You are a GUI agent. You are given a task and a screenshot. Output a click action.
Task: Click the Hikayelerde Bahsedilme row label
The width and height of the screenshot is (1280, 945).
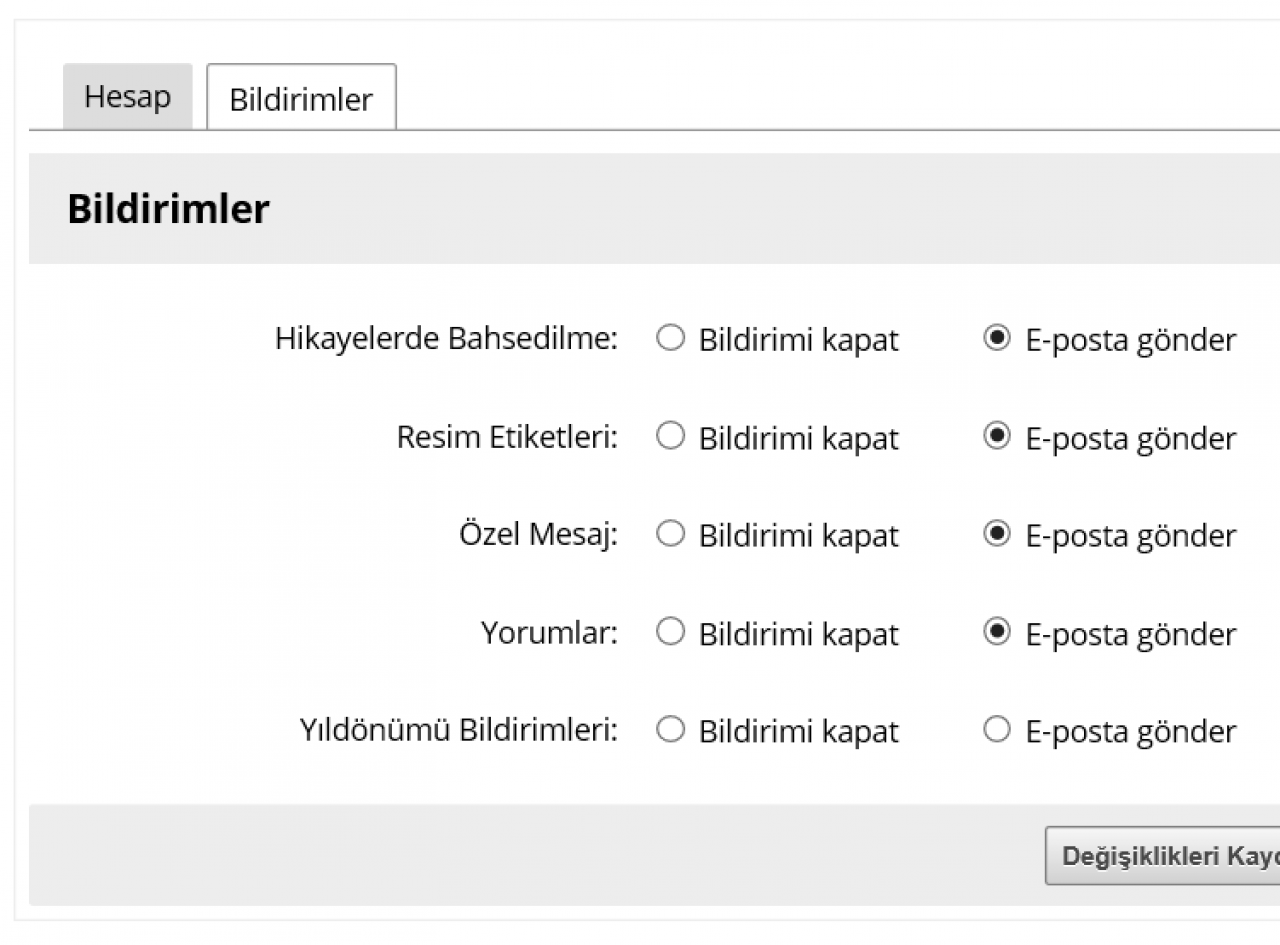click(x=446, y=339)
